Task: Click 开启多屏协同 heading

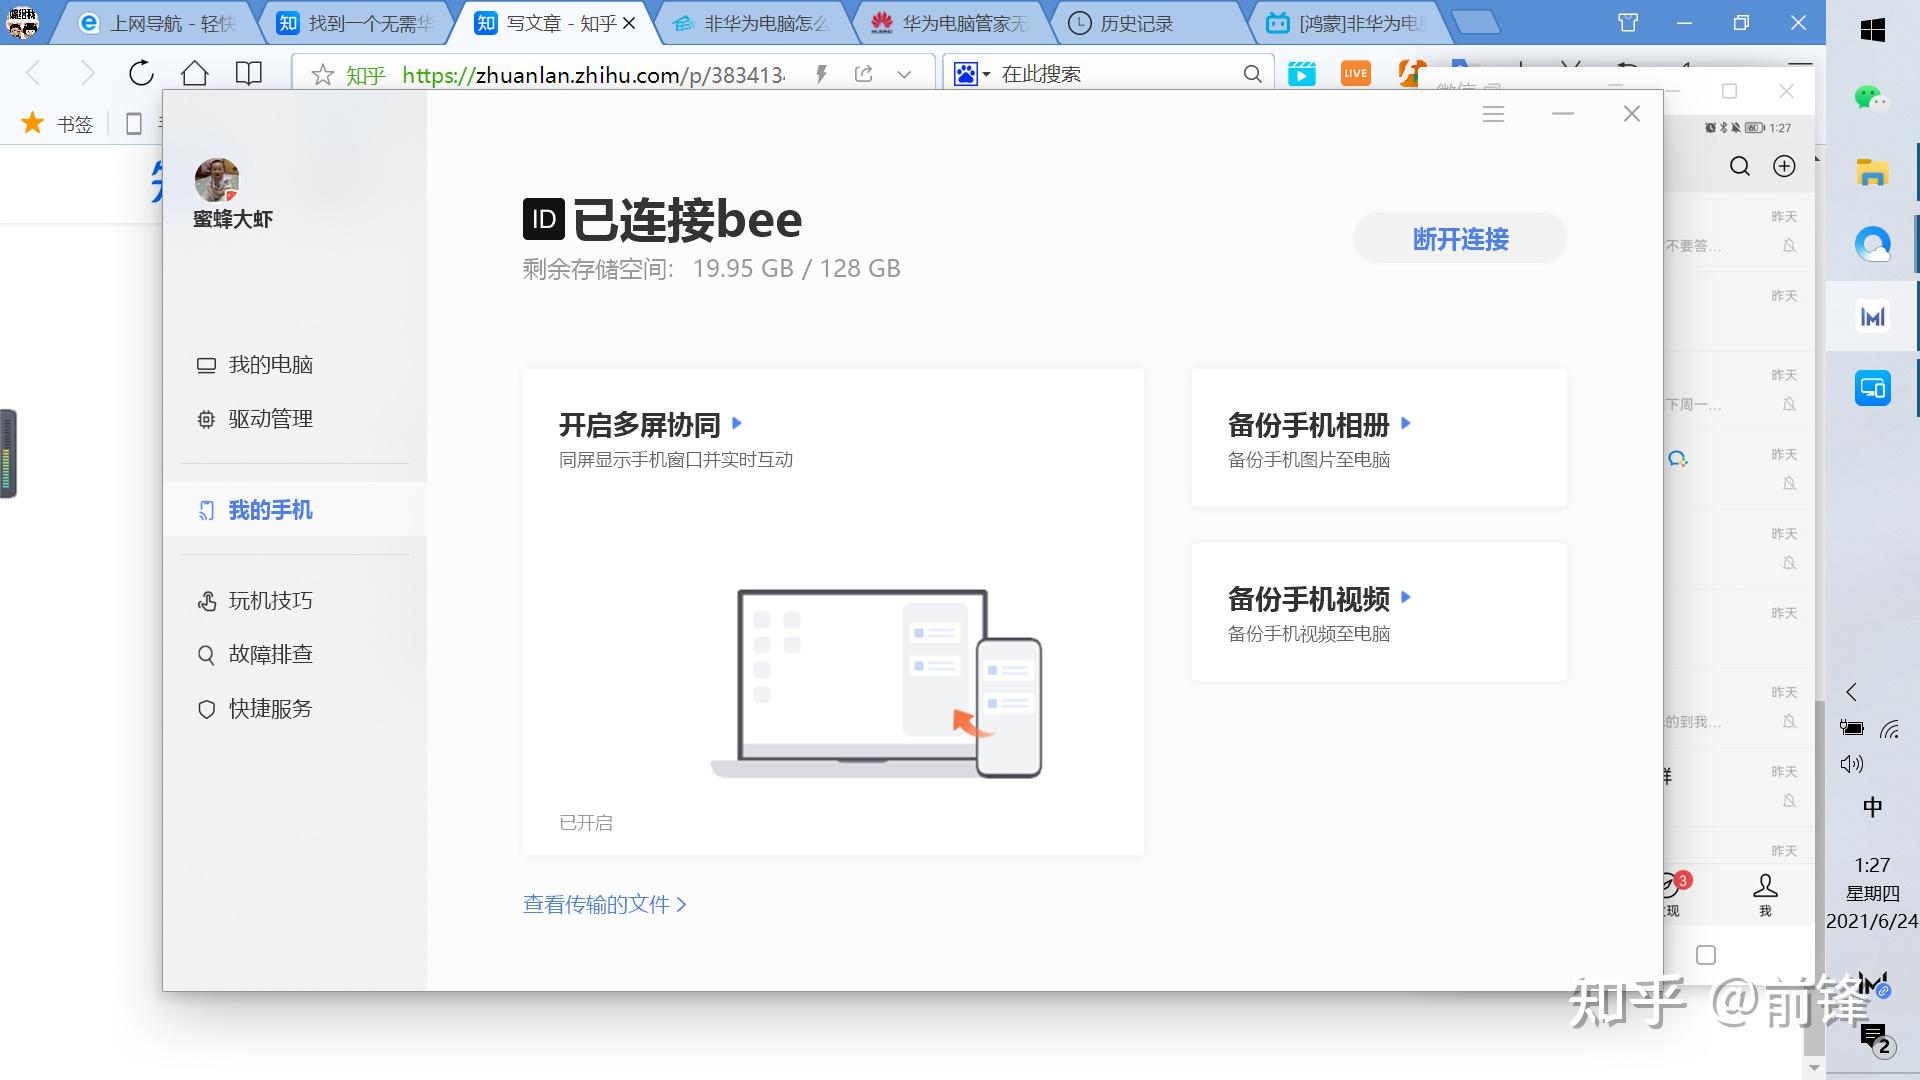Action: [640, 425]
